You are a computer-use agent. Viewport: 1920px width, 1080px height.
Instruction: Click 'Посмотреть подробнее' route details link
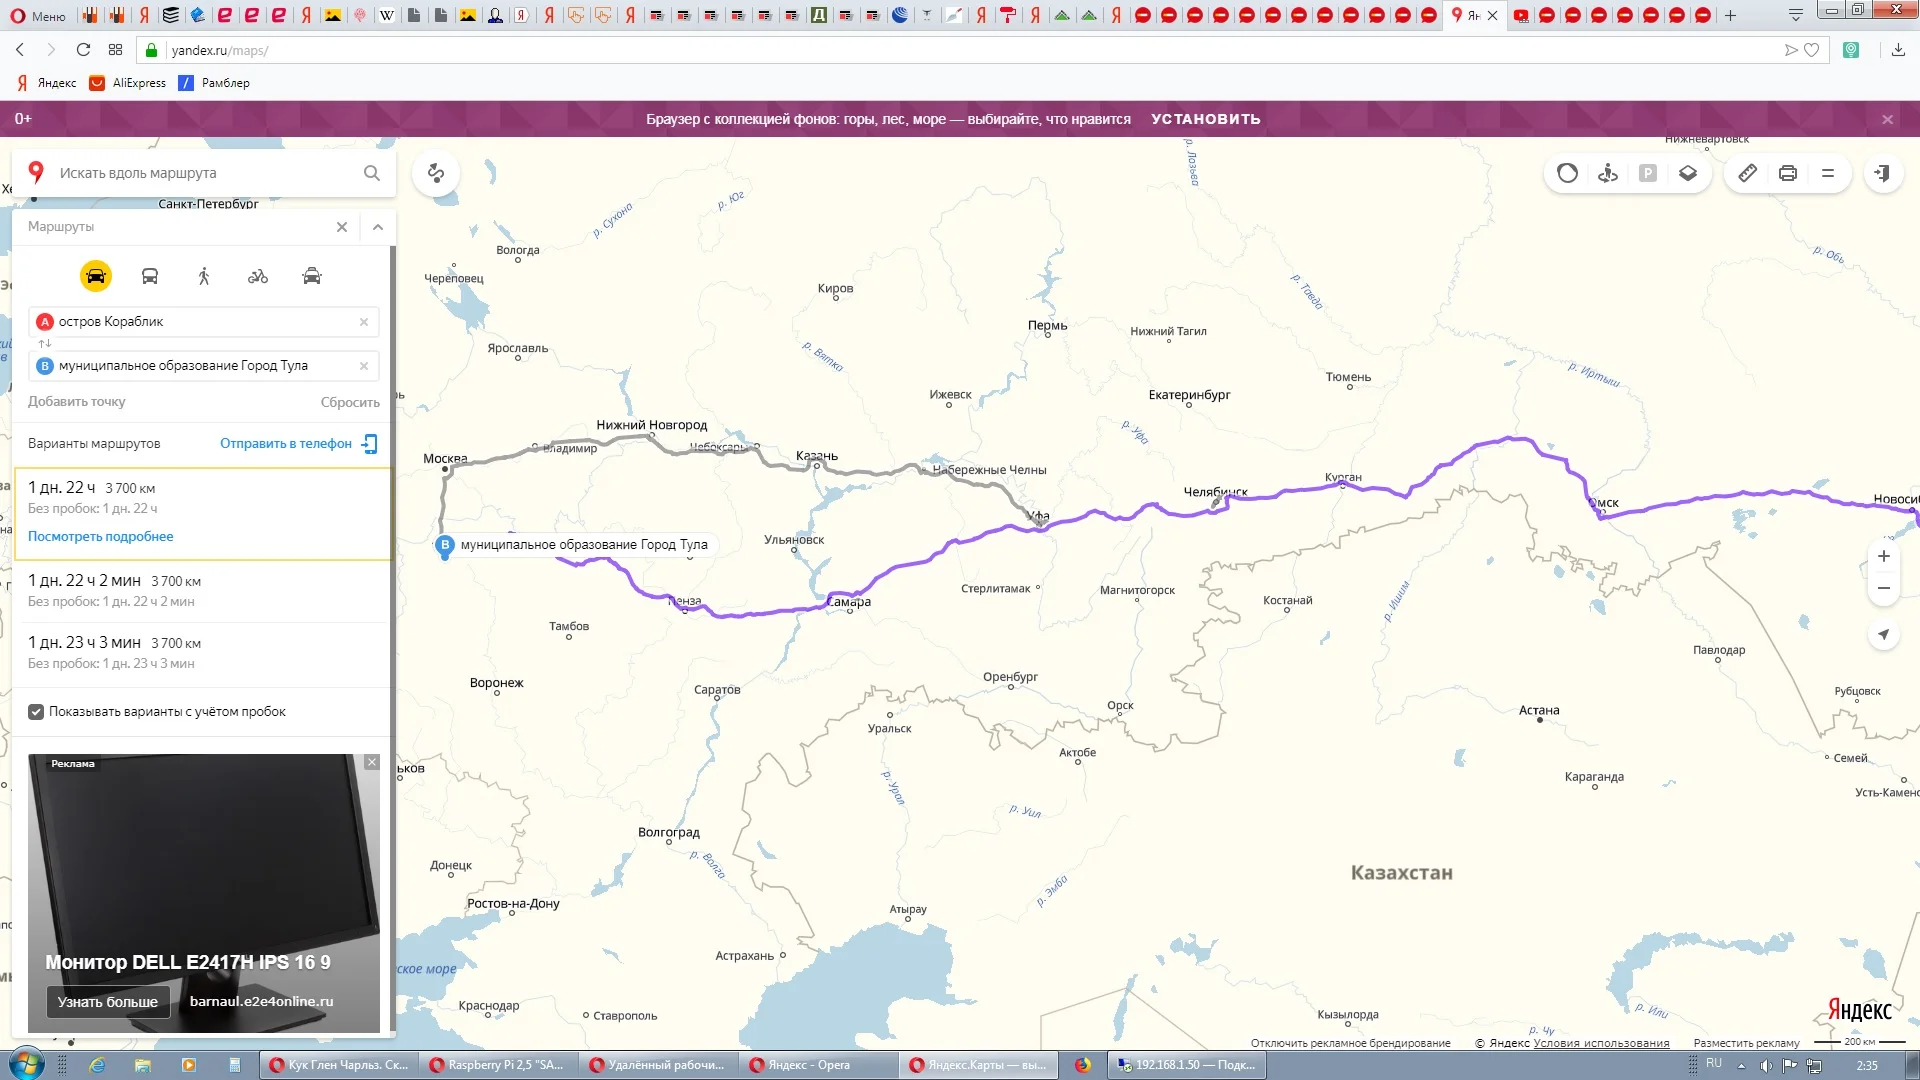102,536
